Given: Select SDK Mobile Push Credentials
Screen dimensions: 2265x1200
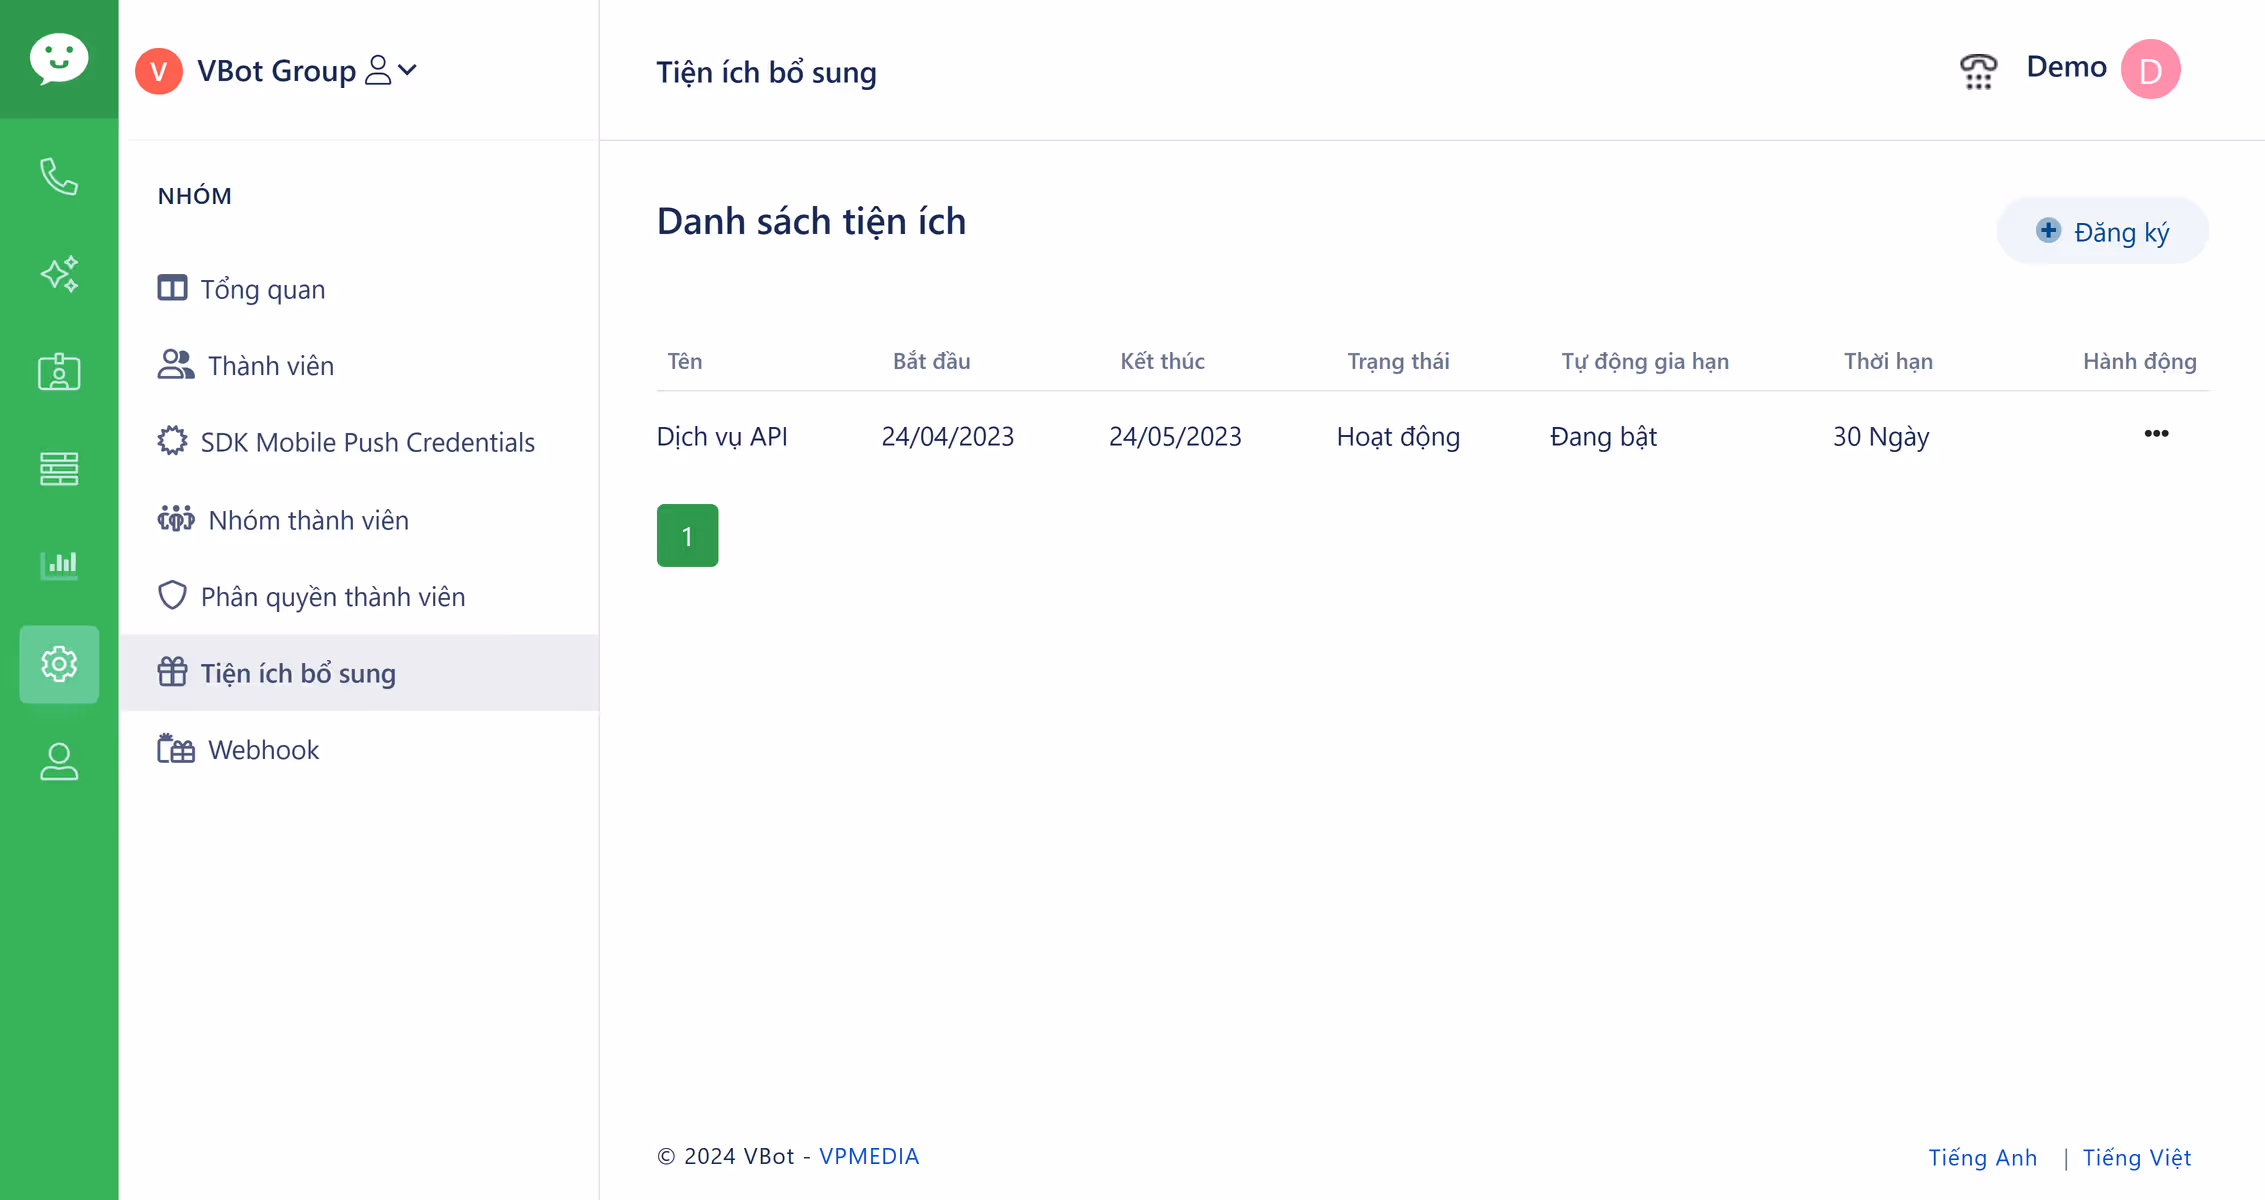Looking at the screenshot, I should (x=367, y=442).
